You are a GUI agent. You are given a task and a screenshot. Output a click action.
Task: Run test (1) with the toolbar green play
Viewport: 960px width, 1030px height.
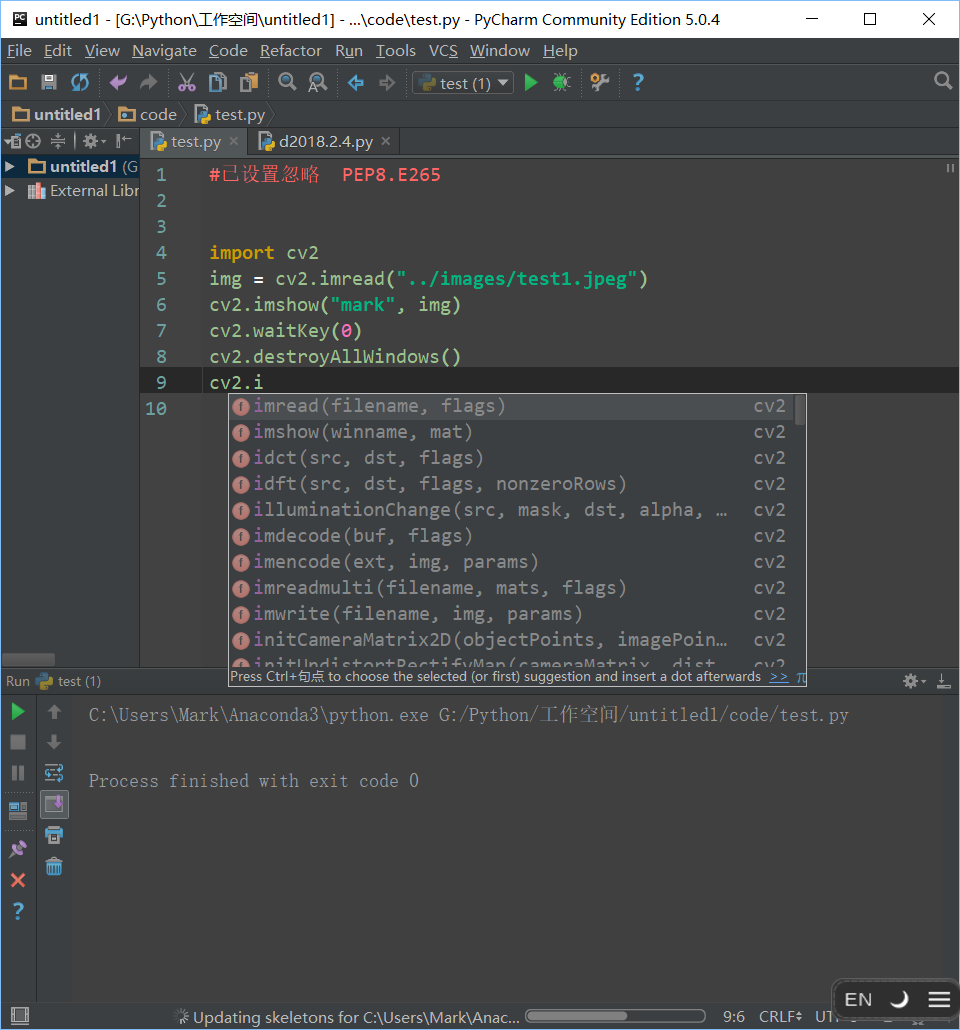tap(531, 83)
